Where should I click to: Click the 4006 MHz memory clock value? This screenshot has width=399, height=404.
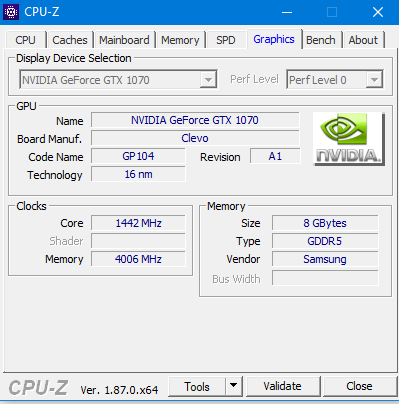click(x=138, y=259)
